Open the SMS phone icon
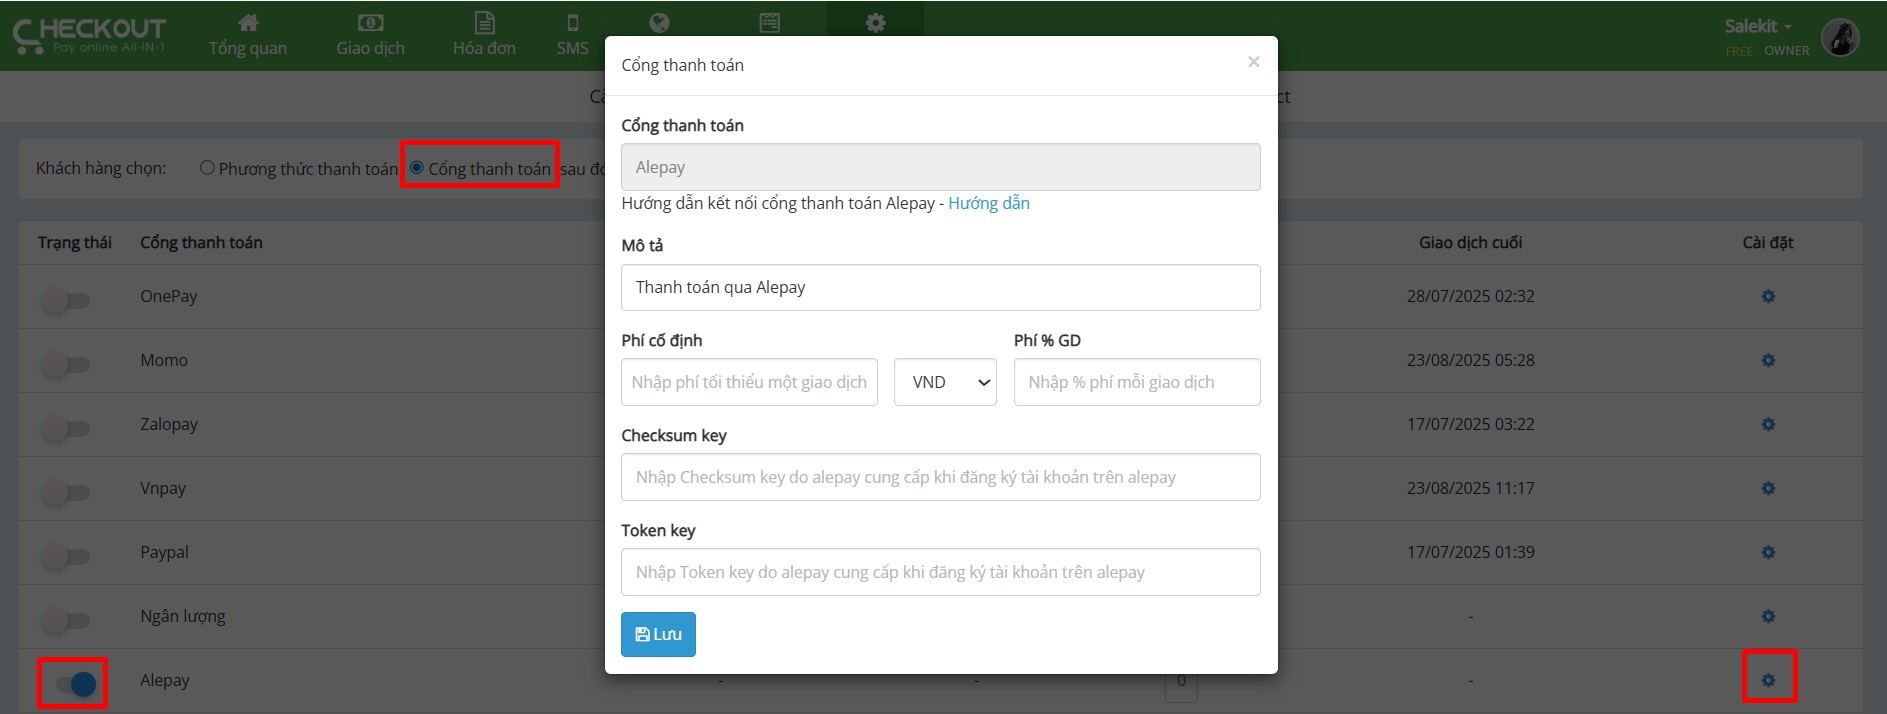Viewport: 1887px width, 714px height. pyautogui.click(x=572, y=23)
